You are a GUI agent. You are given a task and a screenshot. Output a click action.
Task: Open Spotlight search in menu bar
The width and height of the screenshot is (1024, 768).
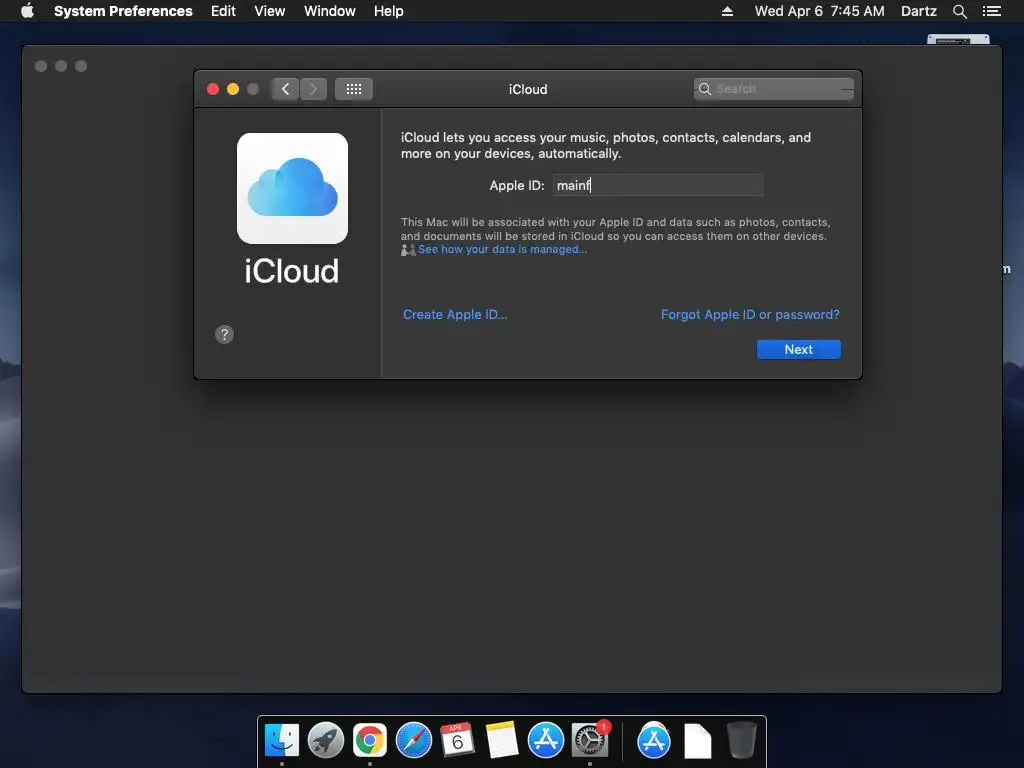click(959, 11)
